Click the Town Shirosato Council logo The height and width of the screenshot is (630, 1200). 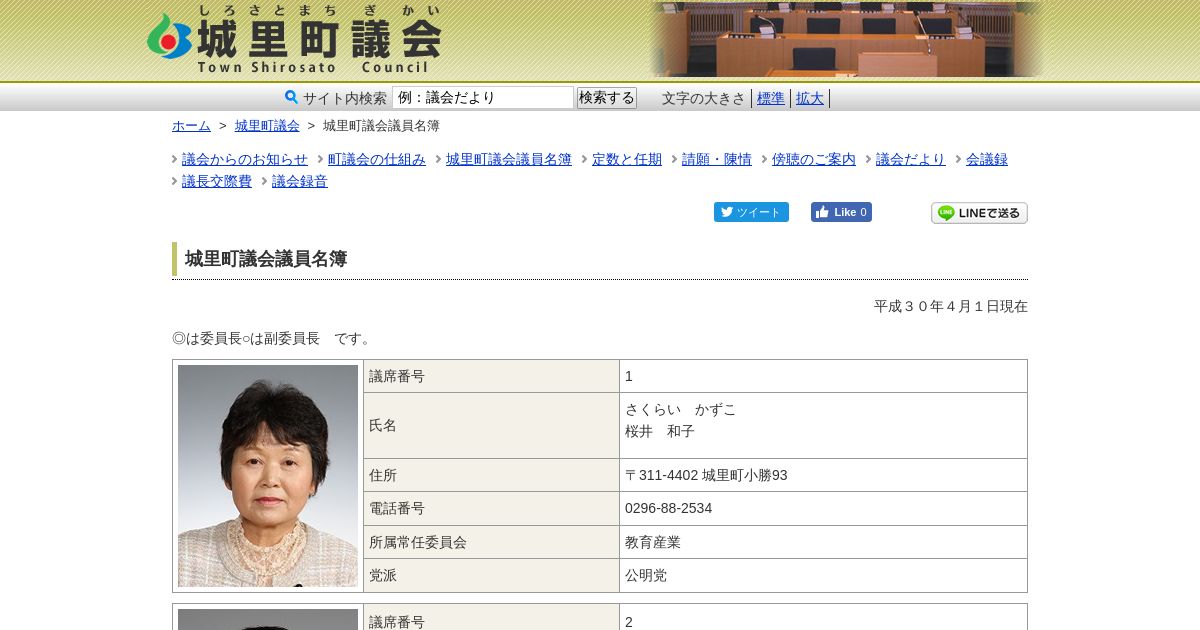coord(295,40)
